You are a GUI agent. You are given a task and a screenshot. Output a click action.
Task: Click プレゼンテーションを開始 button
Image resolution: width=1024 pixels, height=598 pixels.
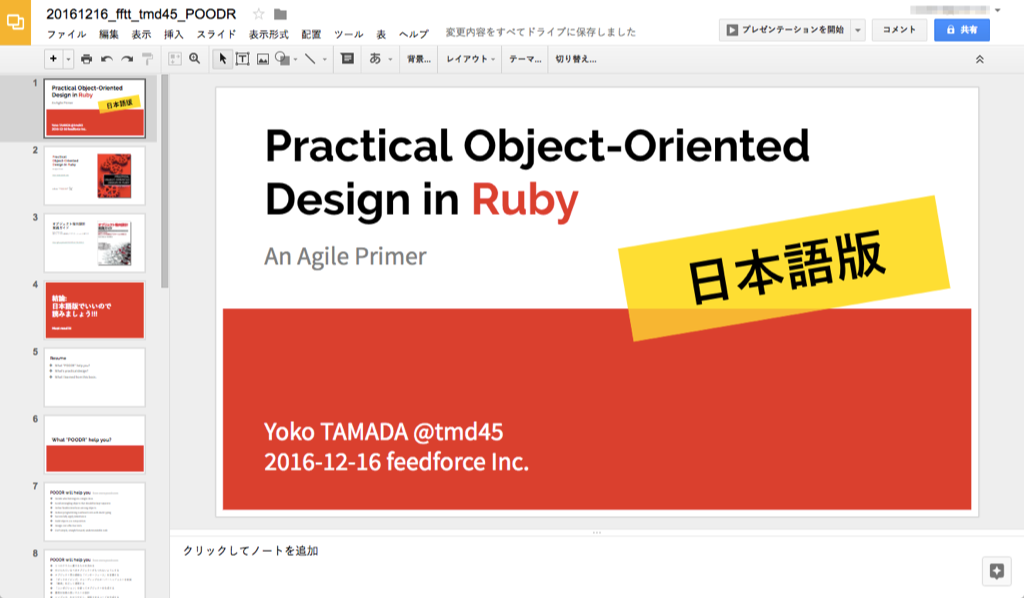point(785,29)
